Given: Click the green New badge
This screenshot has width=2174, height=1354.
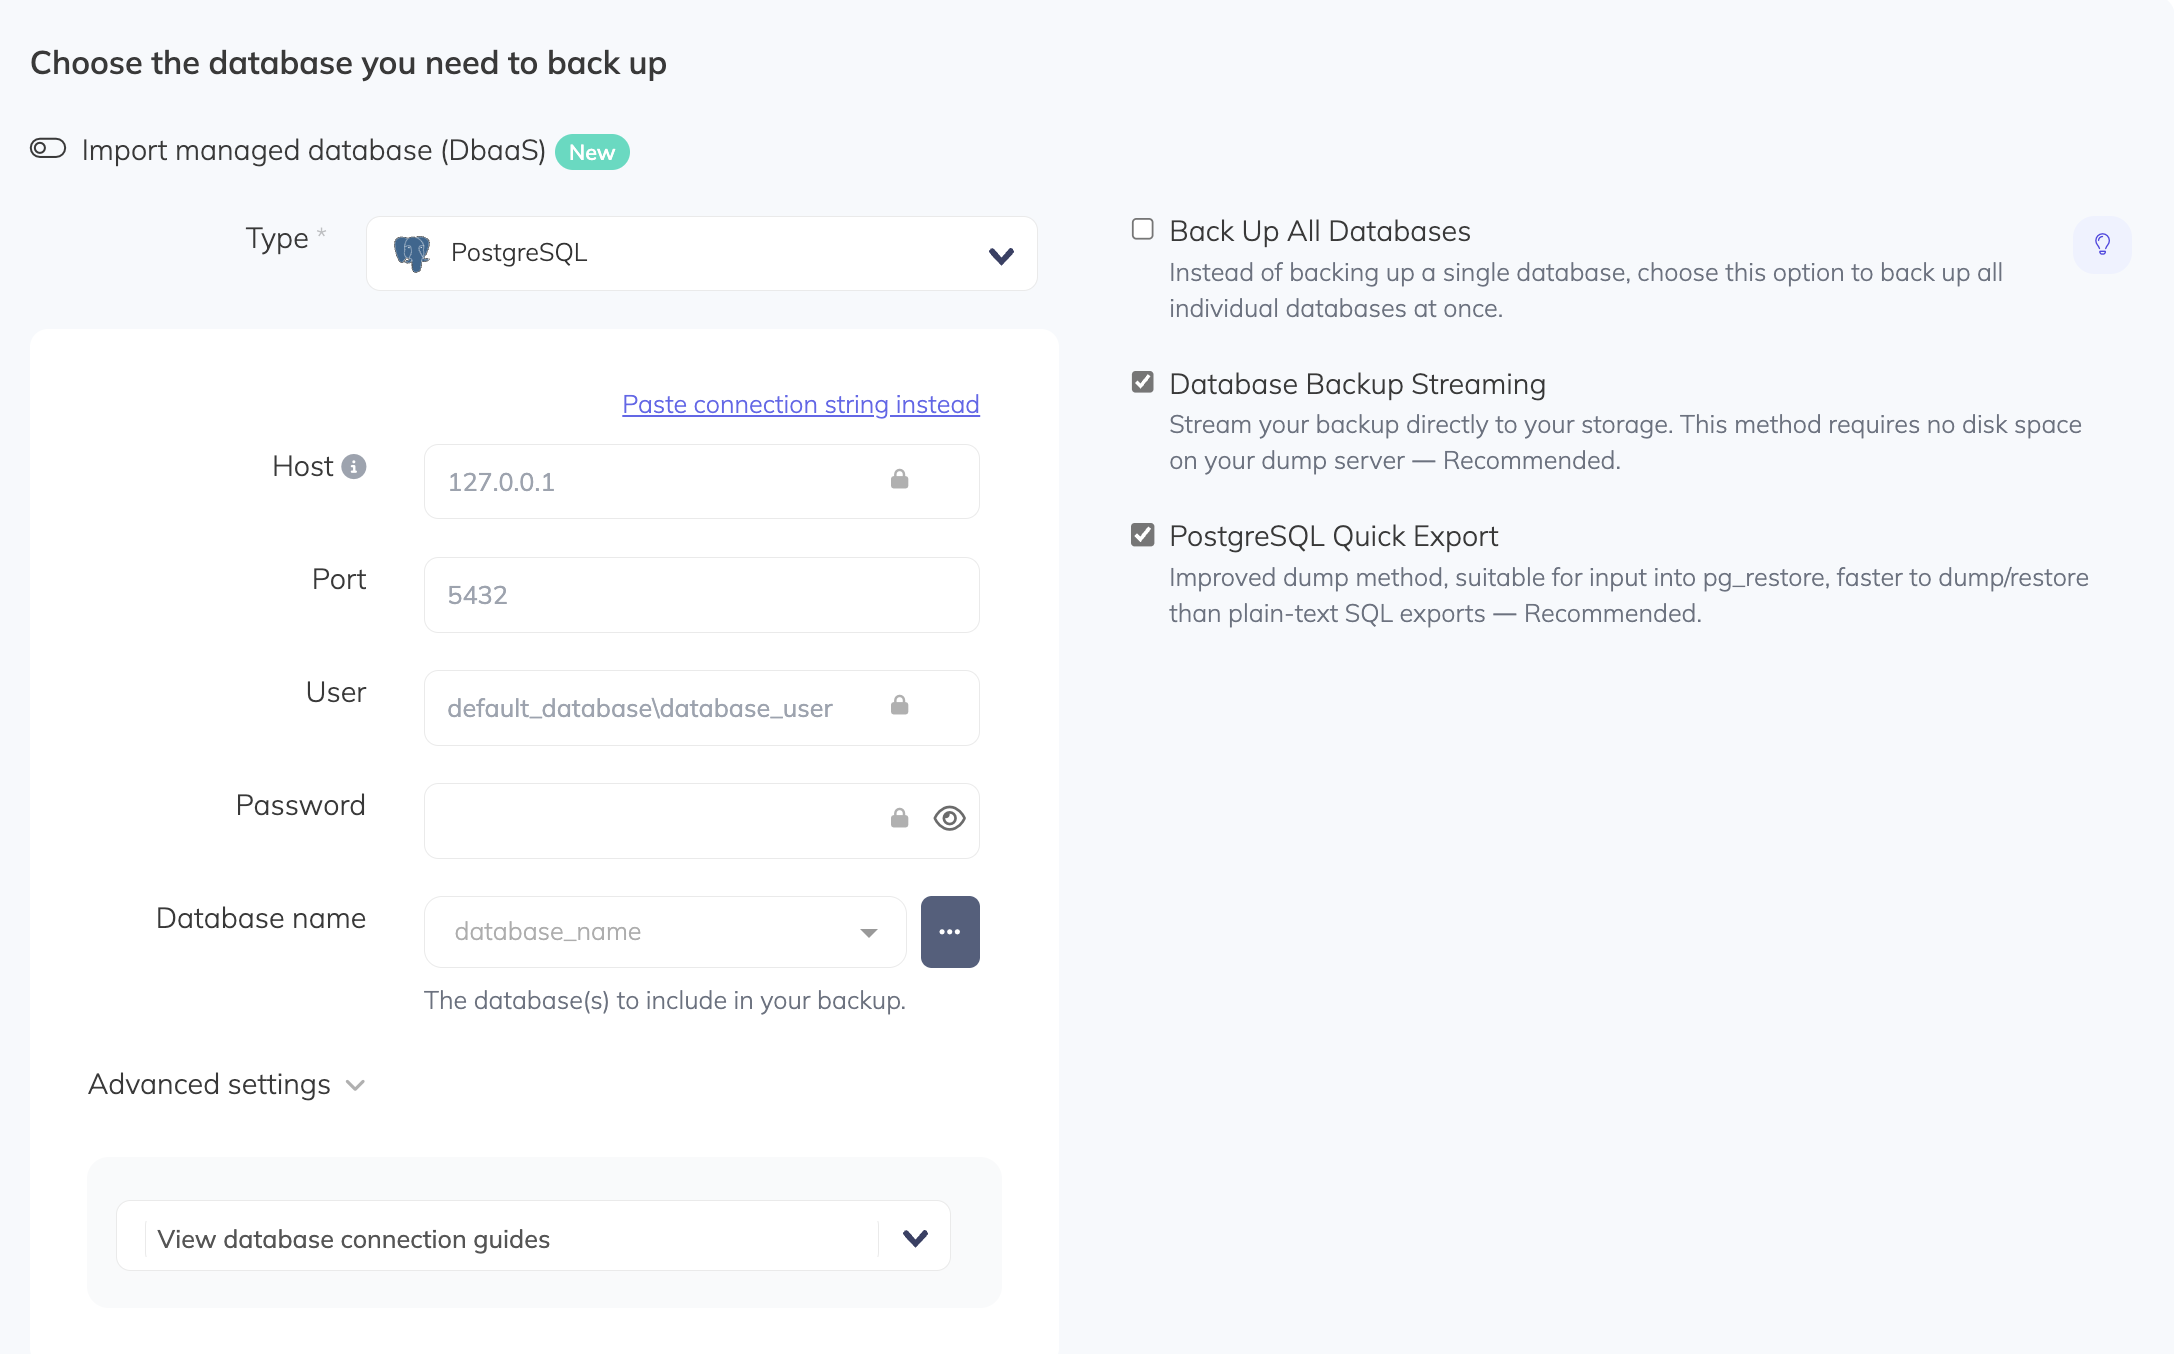Looking at the screenshot, I should (x=592, y=152).
